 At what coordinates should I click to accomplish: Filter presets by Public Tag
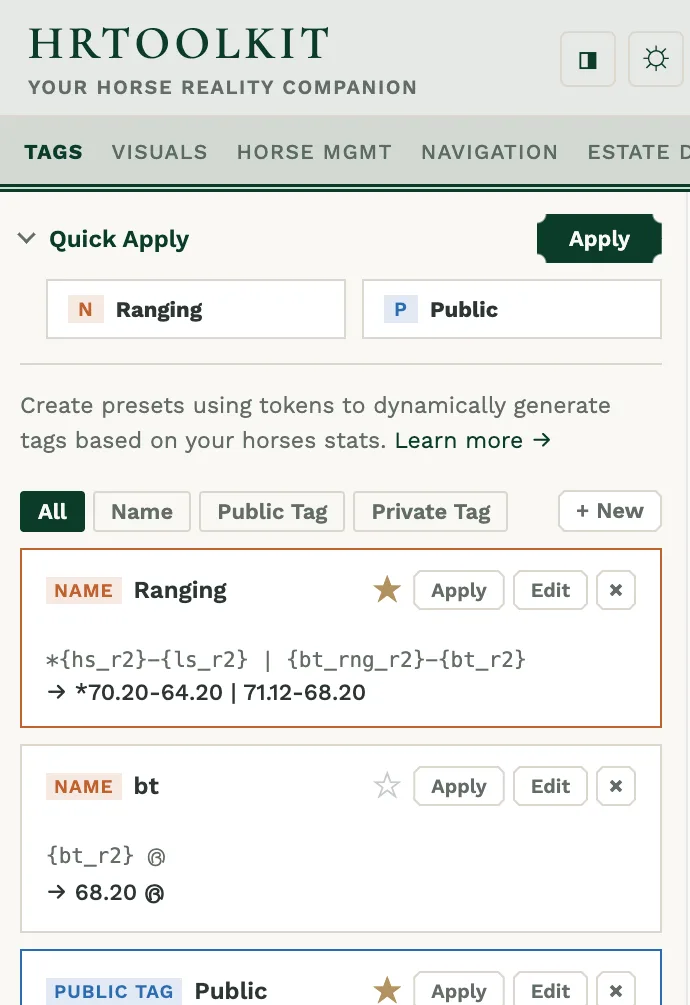coord(272,511)
